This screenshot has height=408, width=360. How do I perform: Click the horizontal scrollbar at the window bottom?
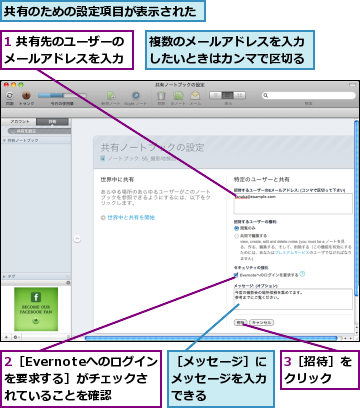211,338
